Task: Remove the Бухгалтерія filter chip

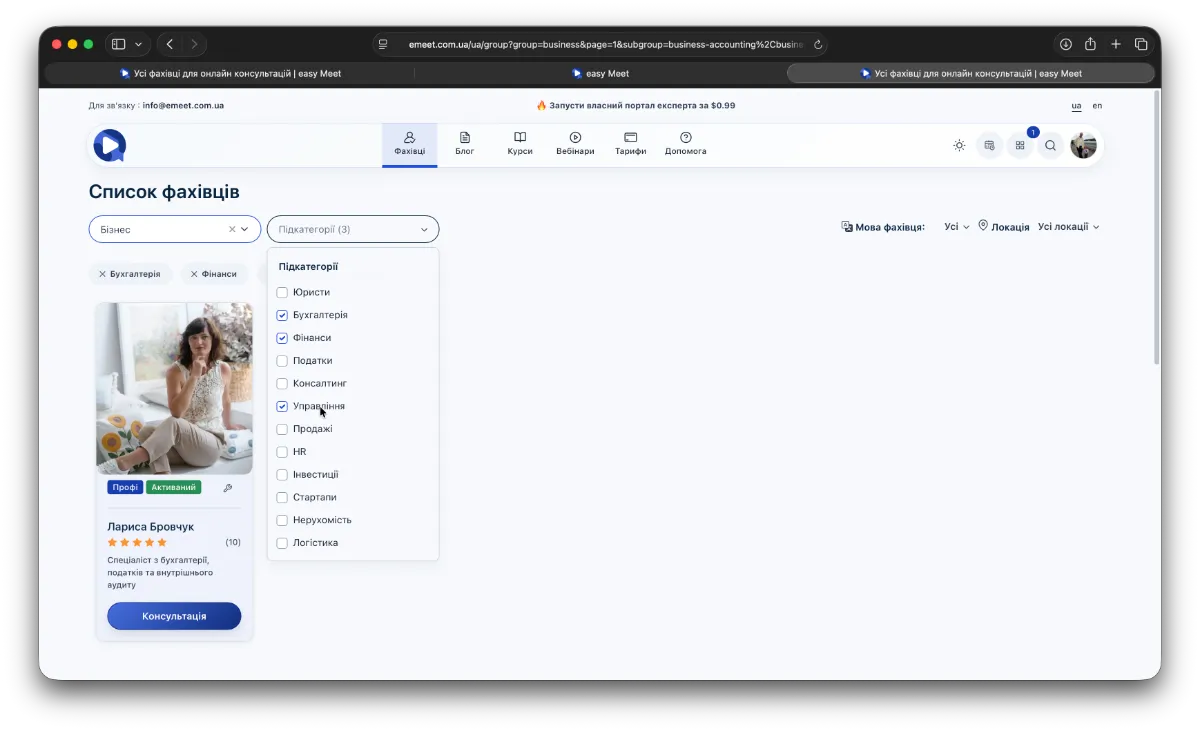Action: pos(102,274)
